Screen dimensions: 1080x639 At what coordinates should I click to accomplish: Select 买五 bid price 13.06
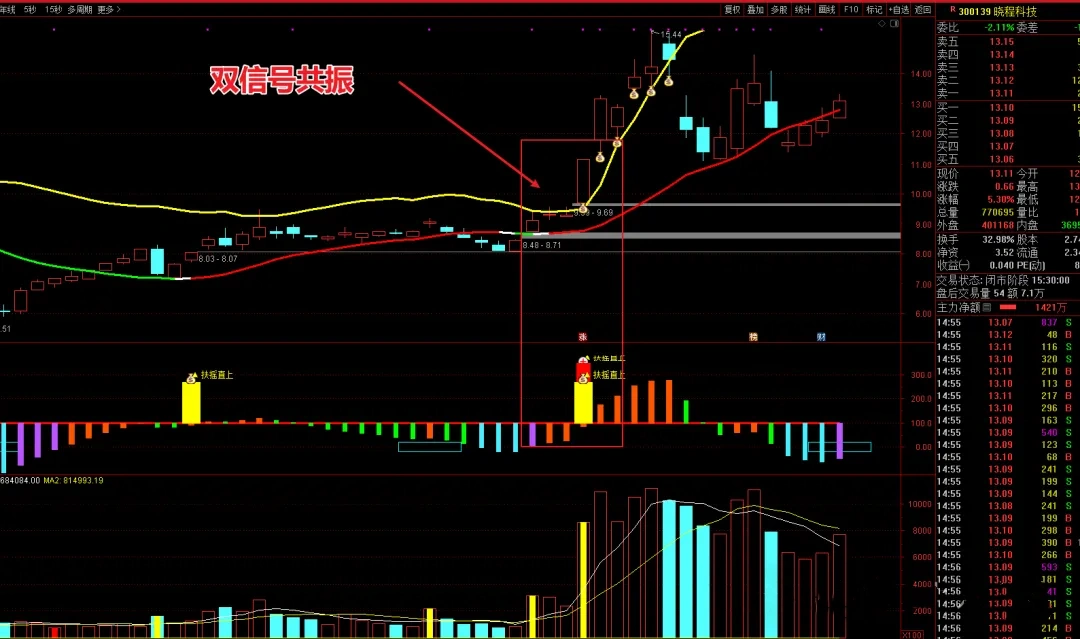1001,159
